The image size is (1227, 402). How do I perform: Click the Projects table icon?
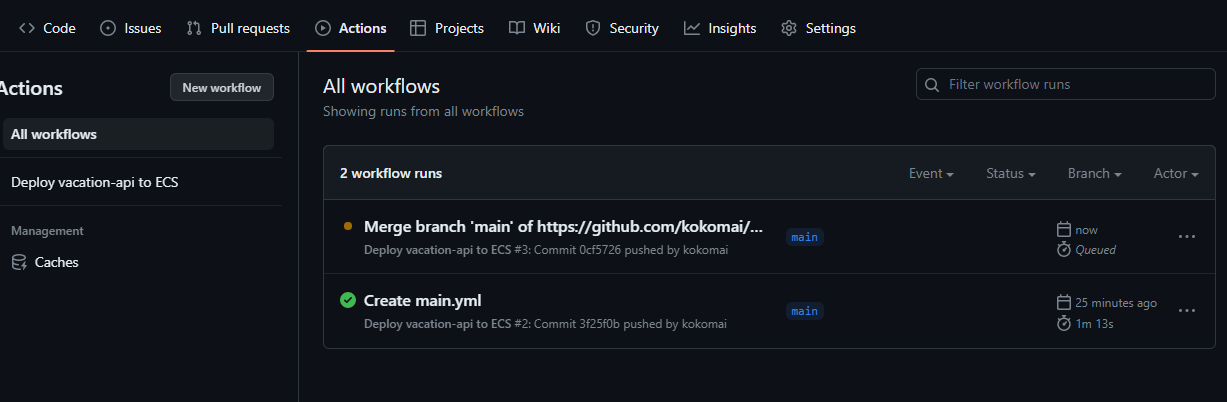(x=418, y=28)
